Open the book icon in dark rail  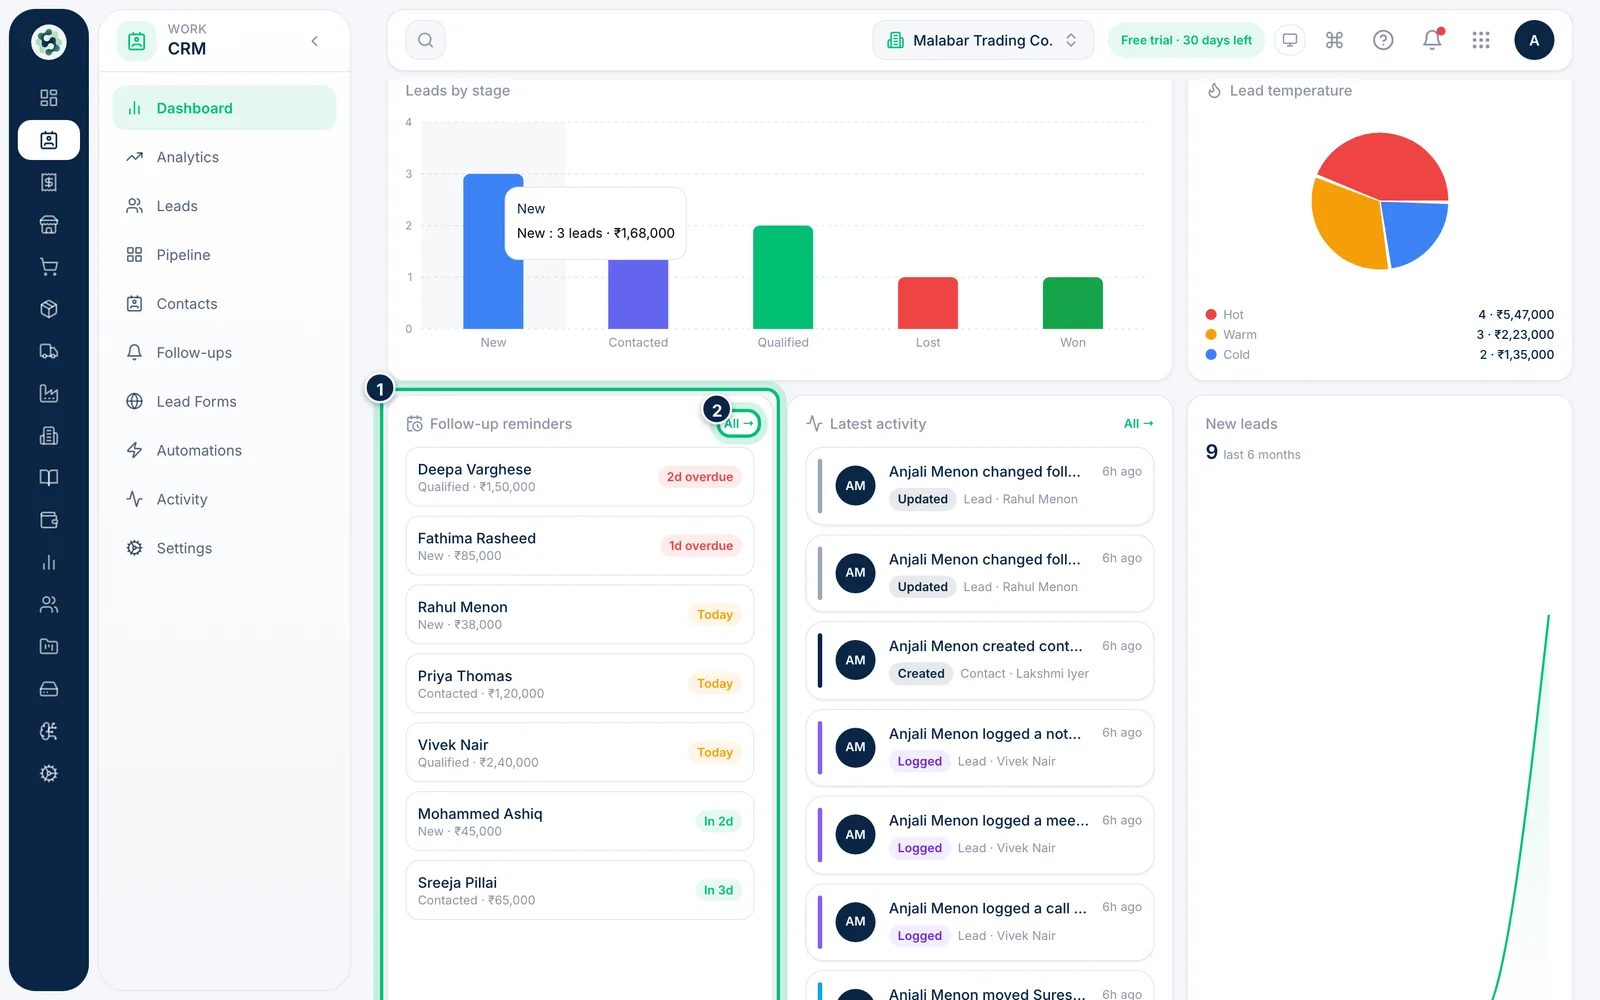click(49, 478)
